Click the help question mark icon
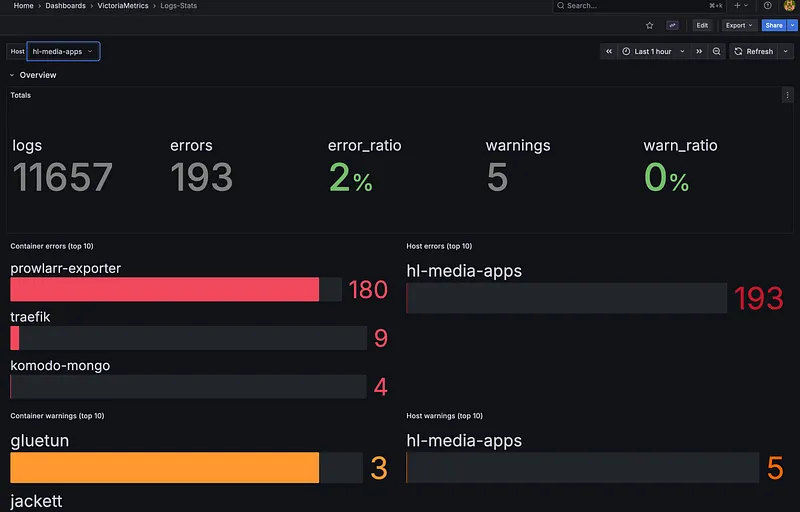This screenshot has height=512, width=800. coord(768,6)
